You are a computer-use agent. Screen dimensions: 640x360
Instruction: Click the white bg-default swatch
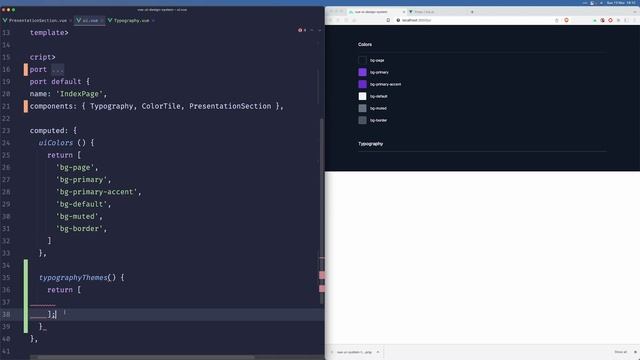(362, 96)
